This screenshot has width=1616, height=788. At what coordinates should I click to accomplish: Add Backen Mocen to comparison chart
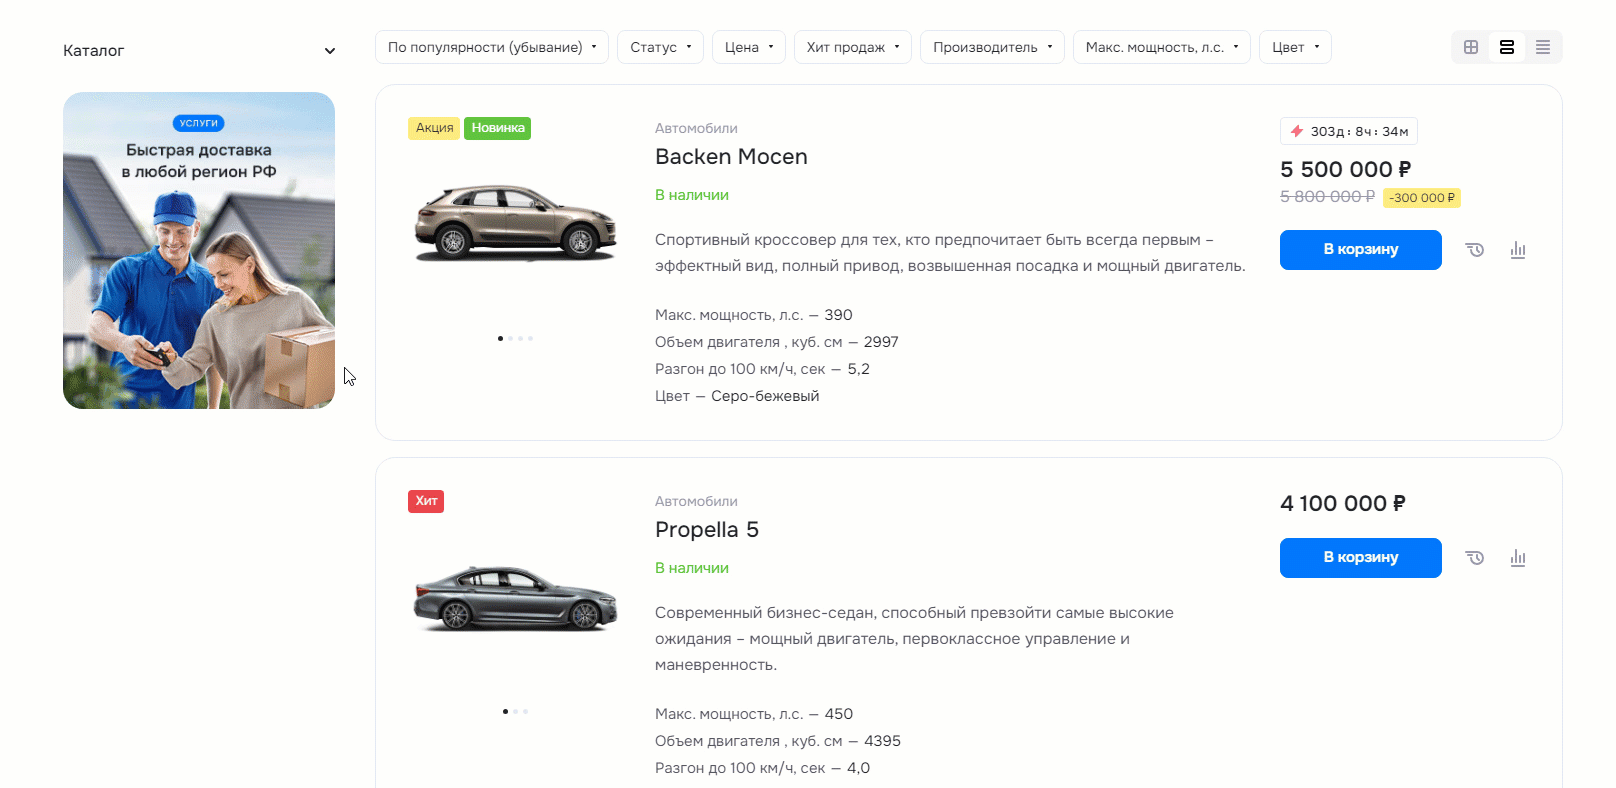coord(1518,250)
